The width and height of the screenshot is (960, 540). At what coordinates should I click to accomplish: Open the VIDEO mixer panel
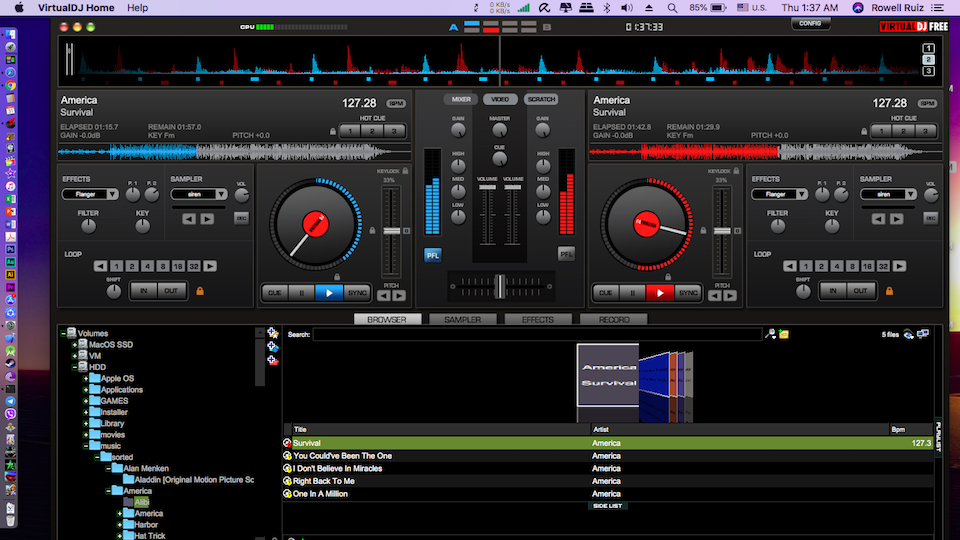(500, 99)
